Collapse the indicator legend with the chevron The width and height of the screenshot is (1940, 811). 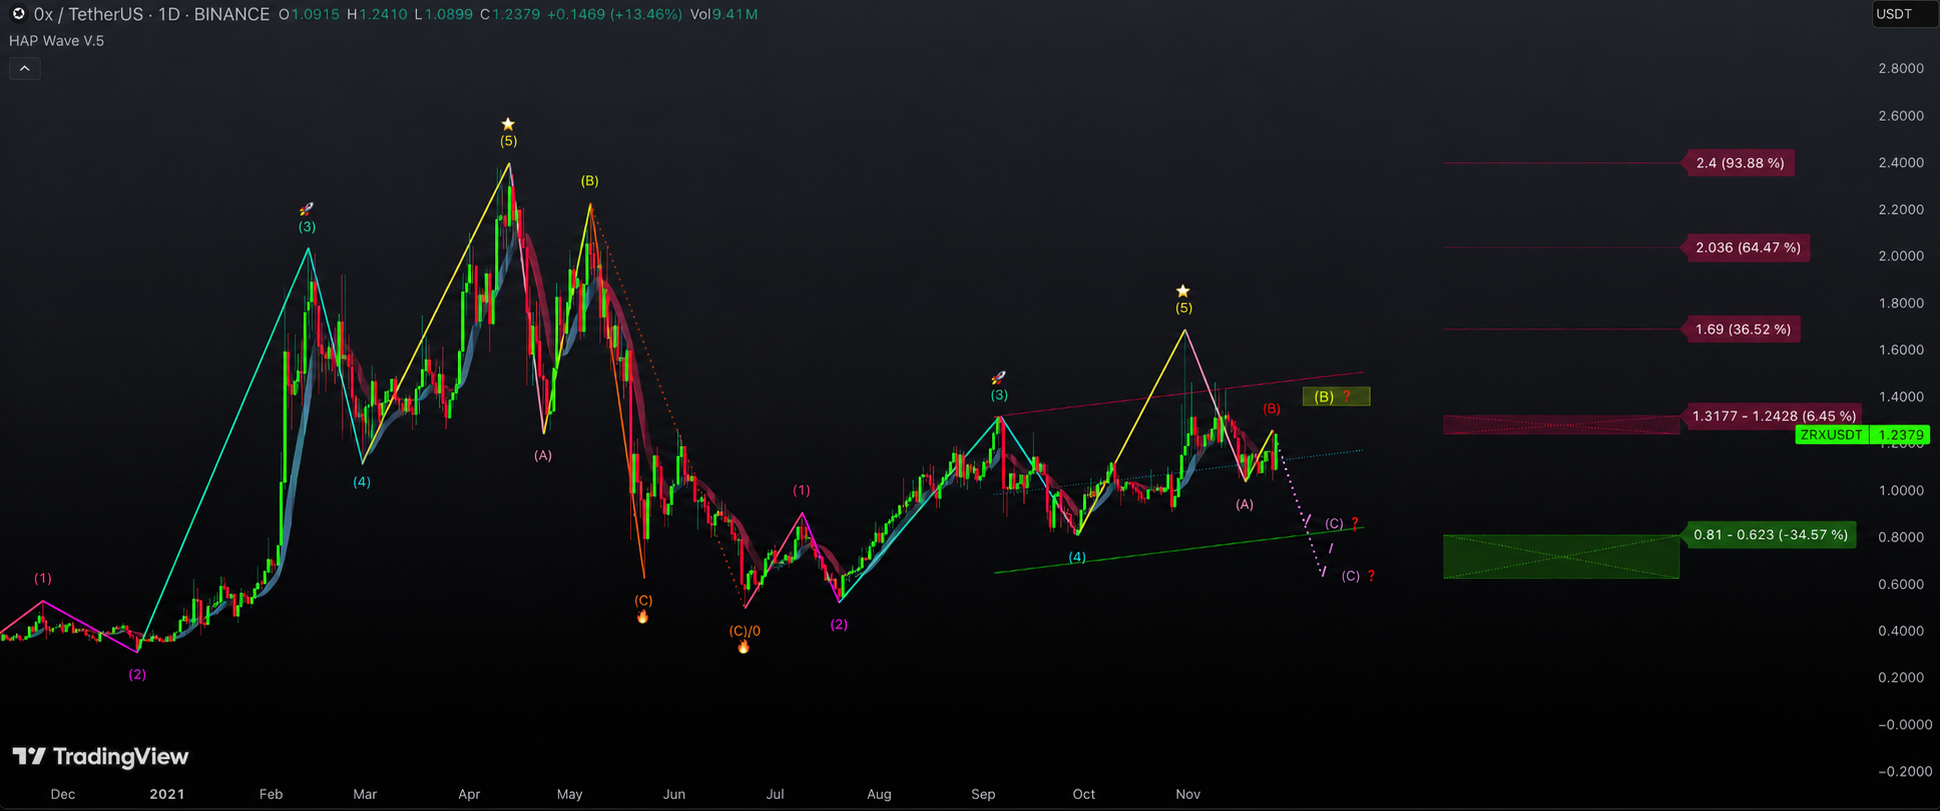[25, 68]
